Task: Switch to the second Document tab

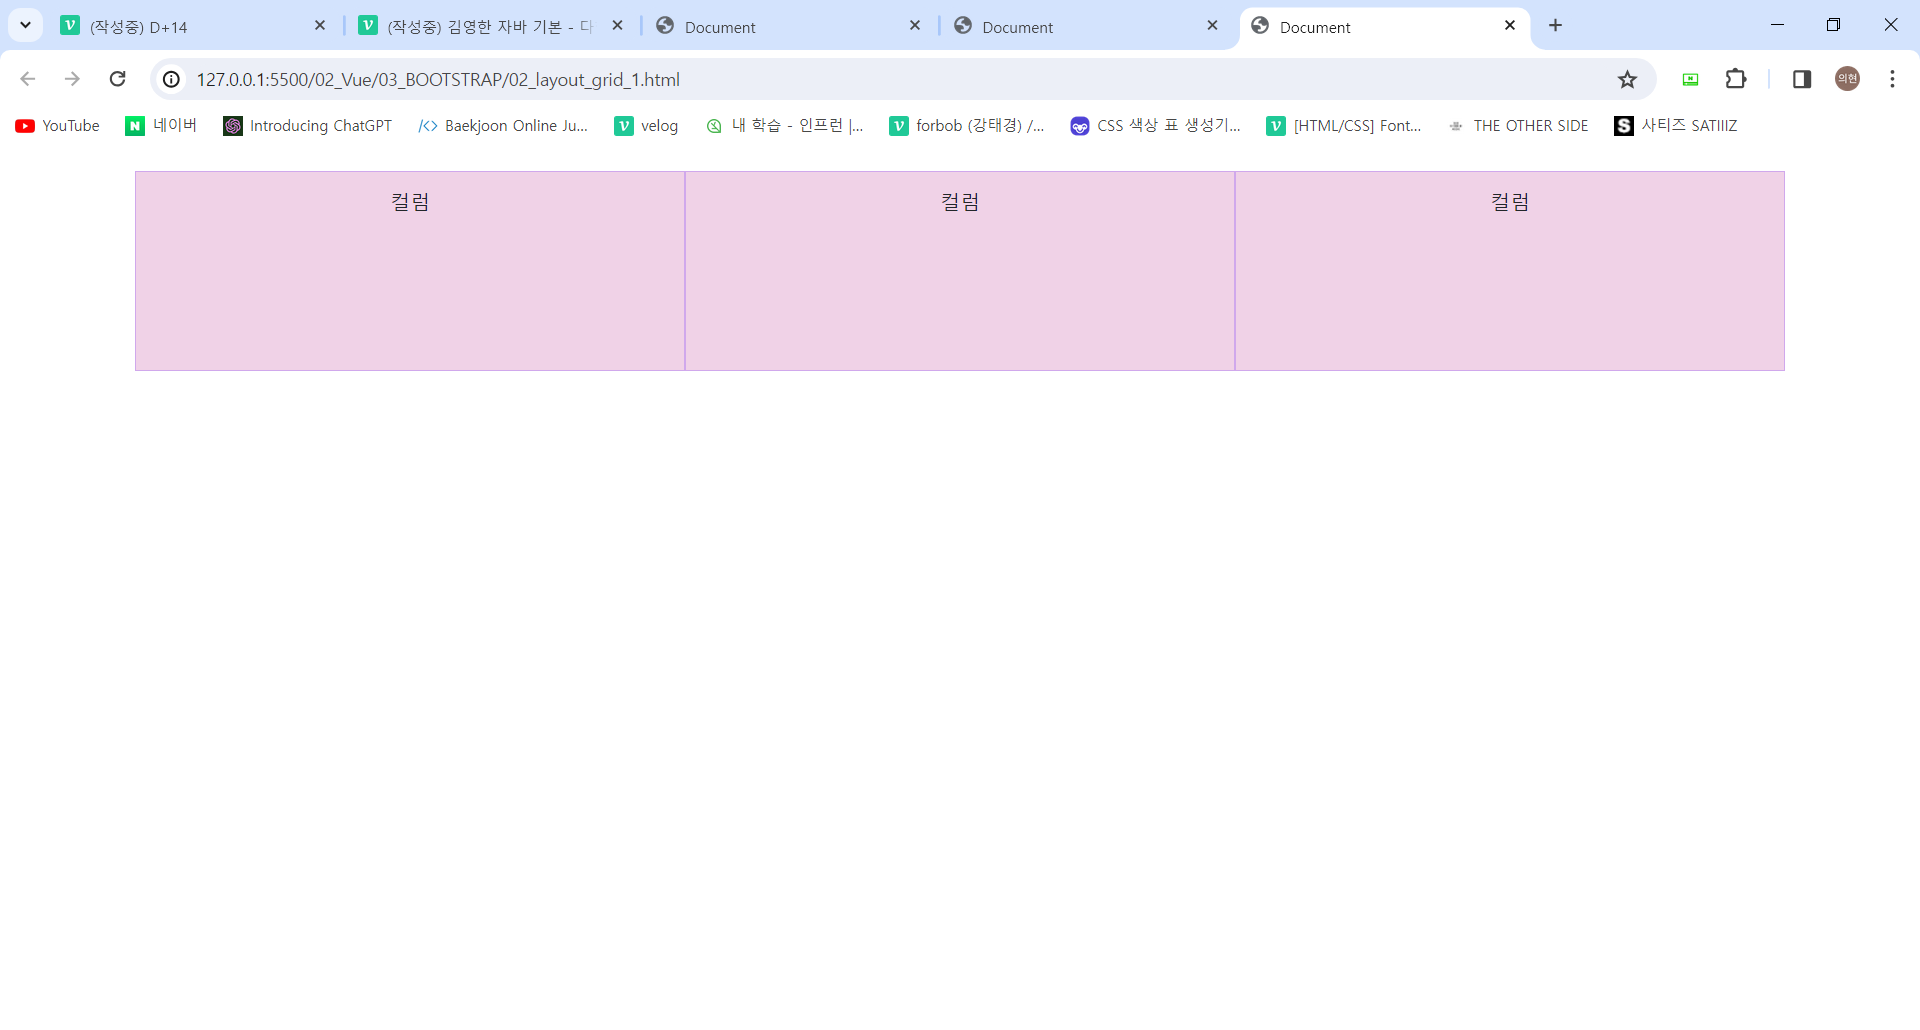Action: (1087, 26)
